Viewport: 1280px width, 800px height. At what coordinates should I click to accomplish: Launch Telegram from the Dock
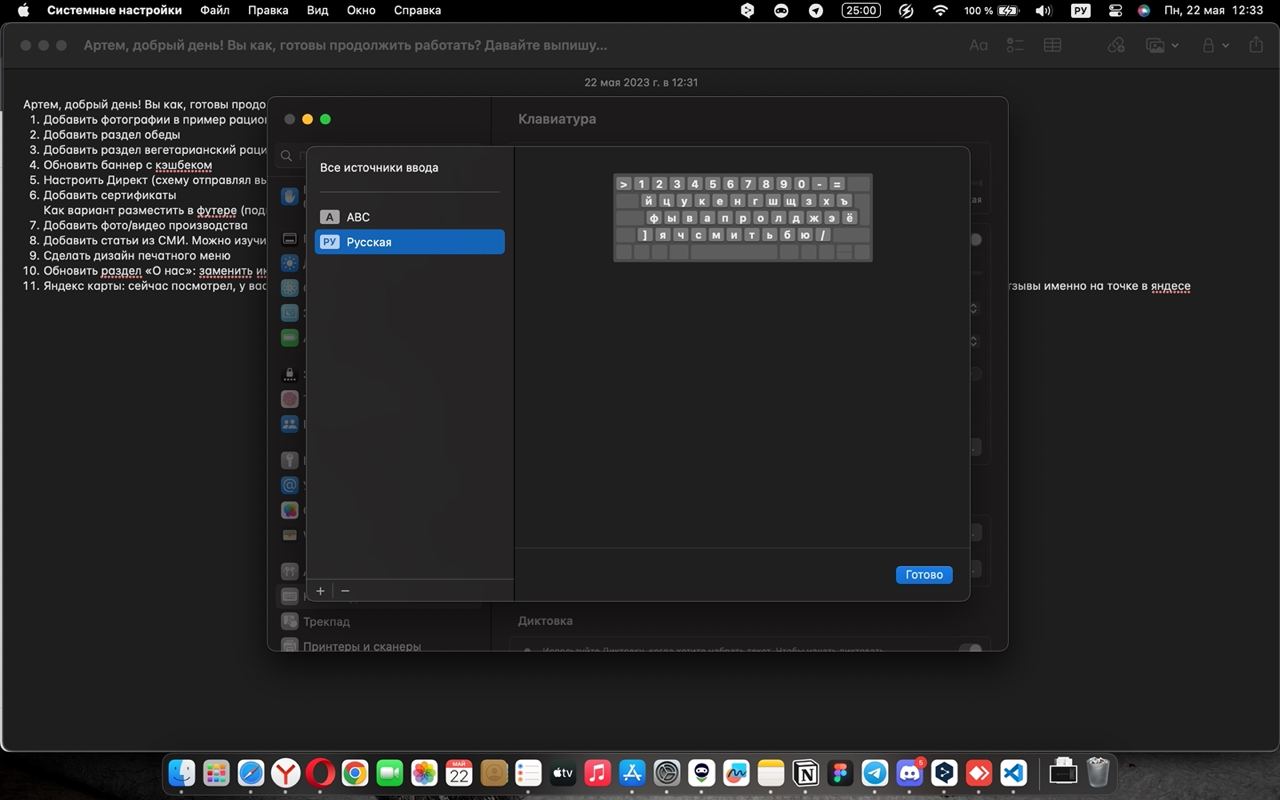[x=874, y=773]
